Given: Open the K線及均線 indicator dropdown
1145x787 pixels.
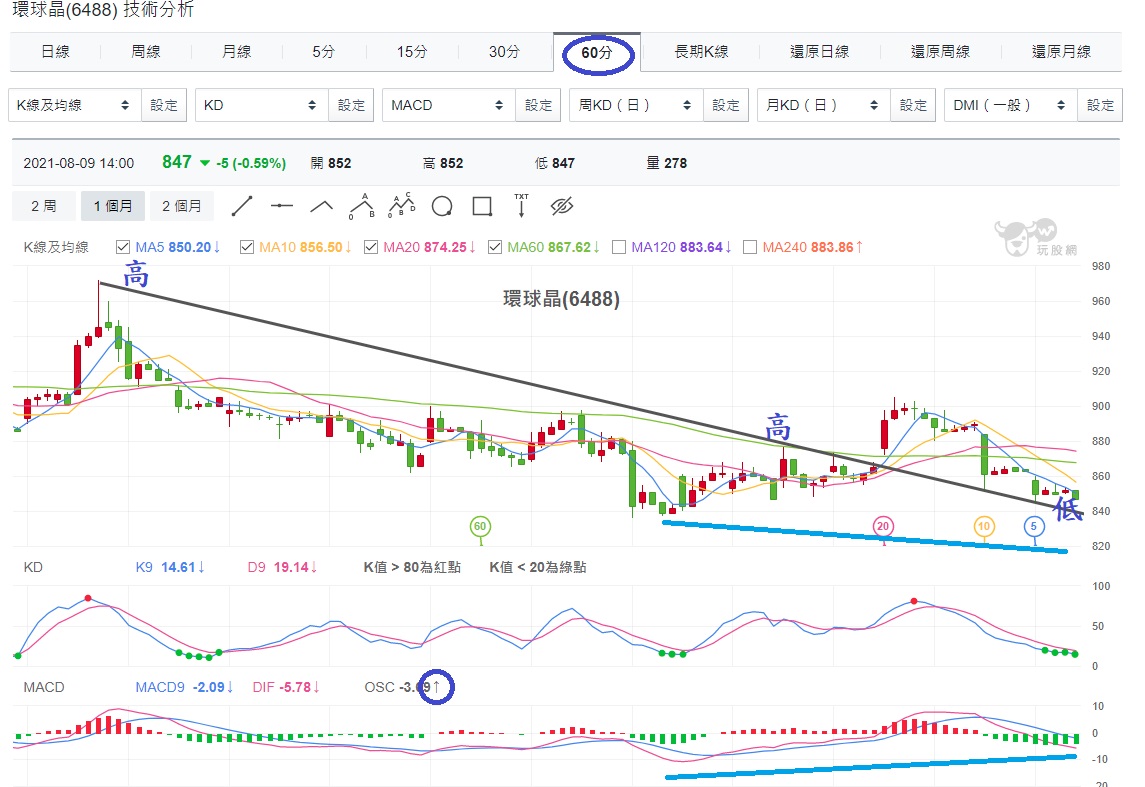Looking at the screenshot, I should tap(74, 105).
